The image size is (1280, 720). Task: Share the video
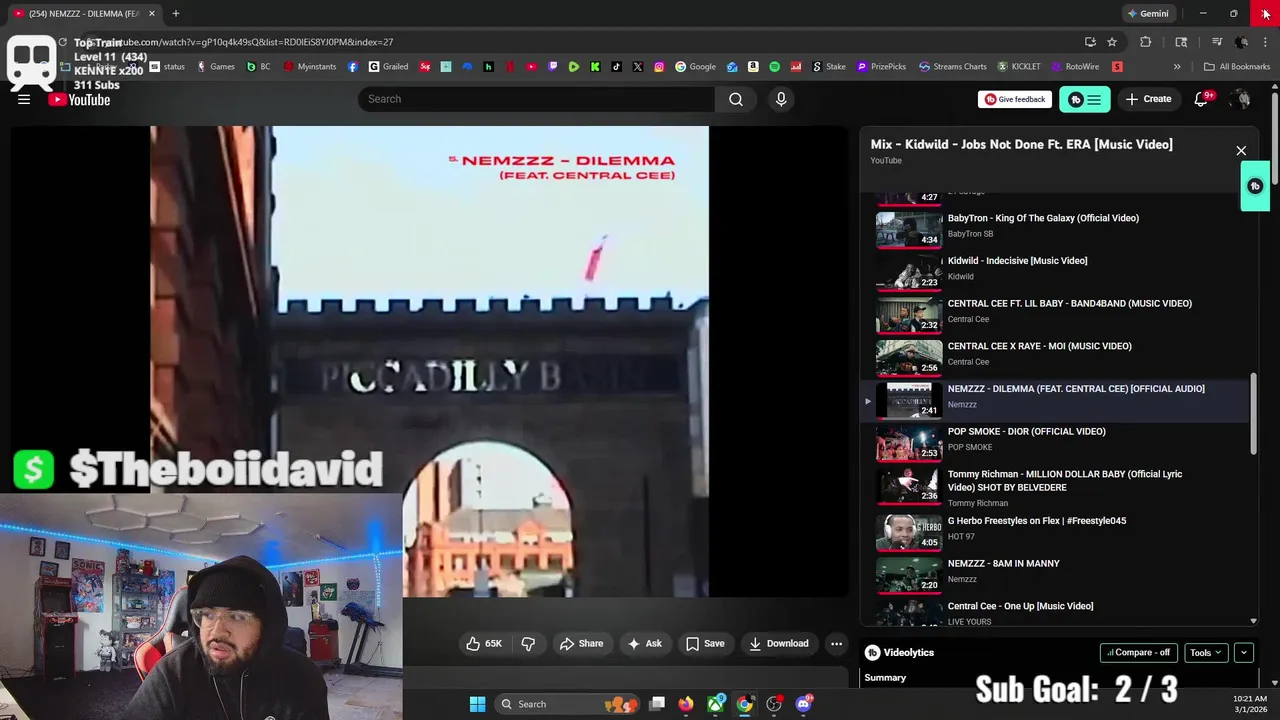[x=581, y=644]
